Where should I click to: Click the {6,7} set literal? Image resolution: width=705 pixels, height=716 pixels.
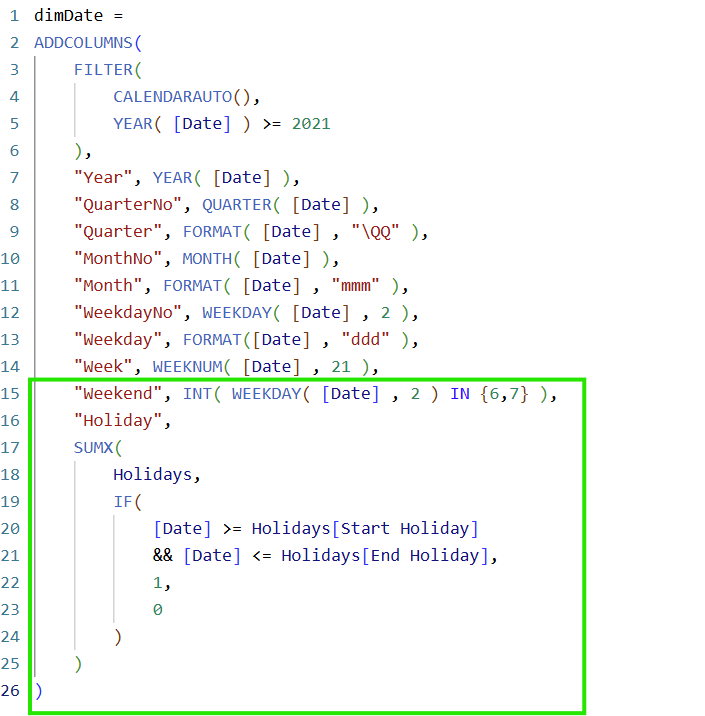pyautogui.click(x=504, y=394)
